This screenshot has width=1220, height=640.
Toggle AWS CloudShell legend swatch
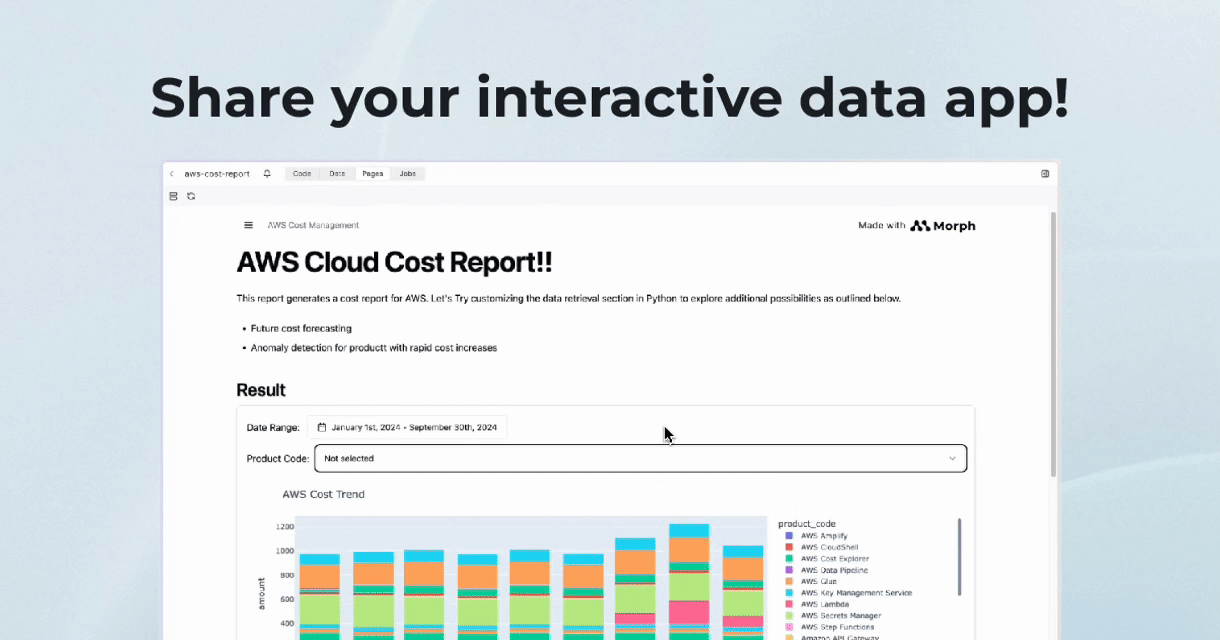pos(789,548)
